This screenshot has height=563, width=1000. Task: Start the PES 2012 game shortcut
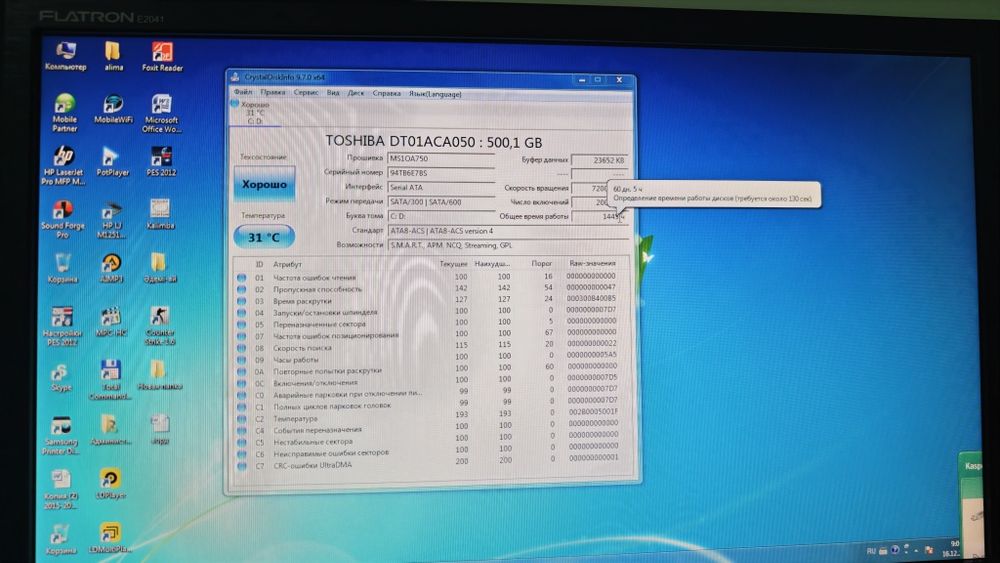coord(161,162)
